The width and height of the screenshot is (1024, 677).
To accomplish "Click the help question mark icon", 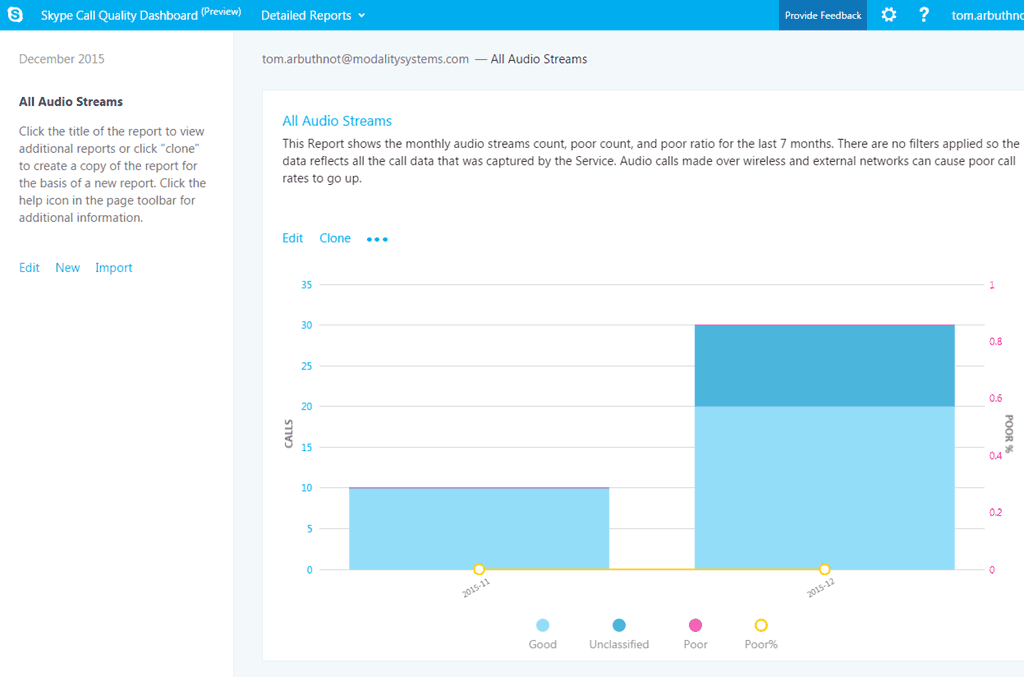I will coord(924,15).
